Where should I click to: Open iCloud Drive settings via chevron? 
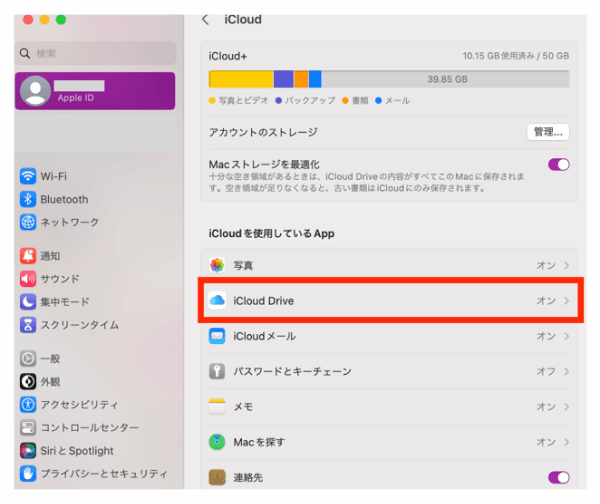[x=567, y=301]
